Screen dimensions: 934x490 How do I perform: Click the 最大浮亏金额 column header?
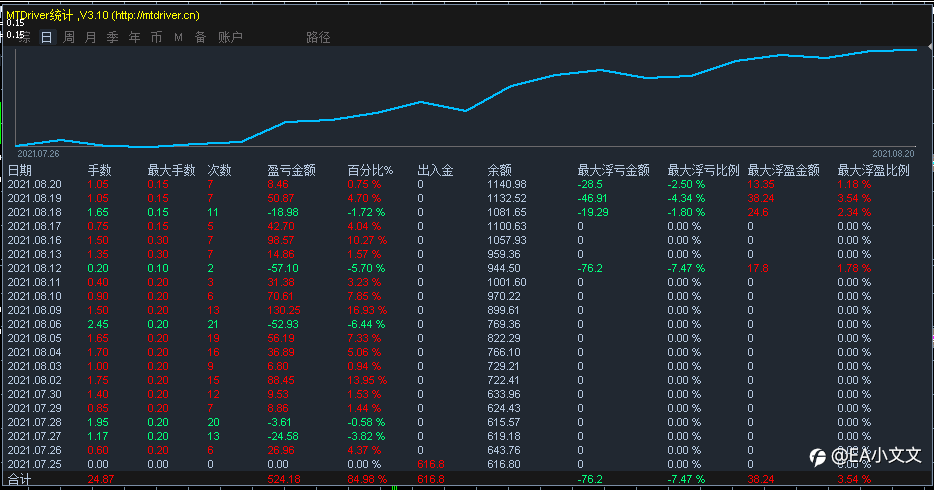pos(614,170)
